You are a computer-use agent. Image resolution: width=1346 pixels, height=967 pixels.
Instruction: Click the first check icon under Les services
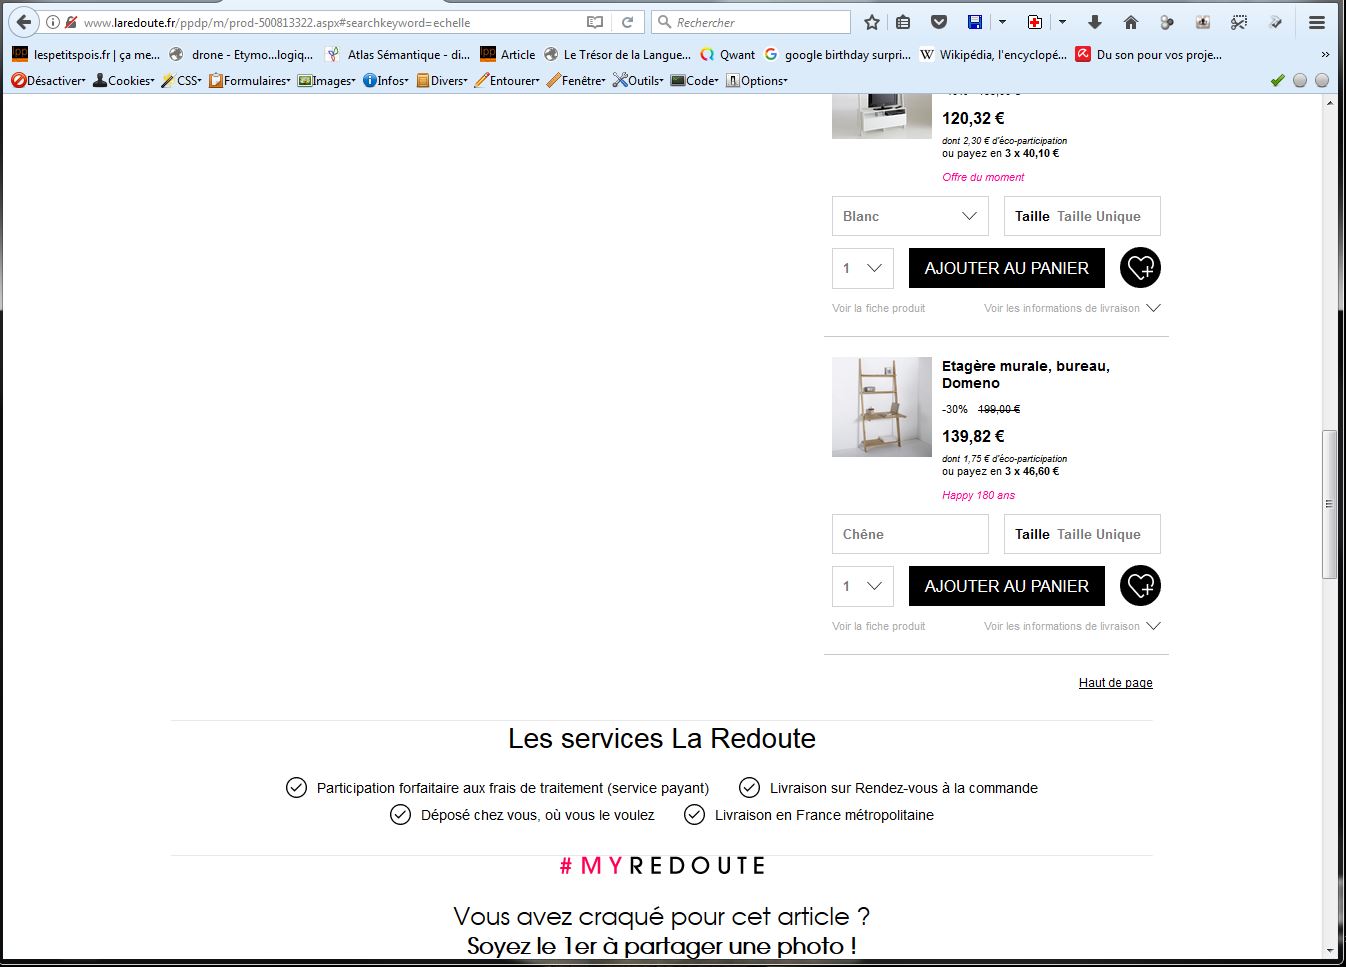pos(296,787)
